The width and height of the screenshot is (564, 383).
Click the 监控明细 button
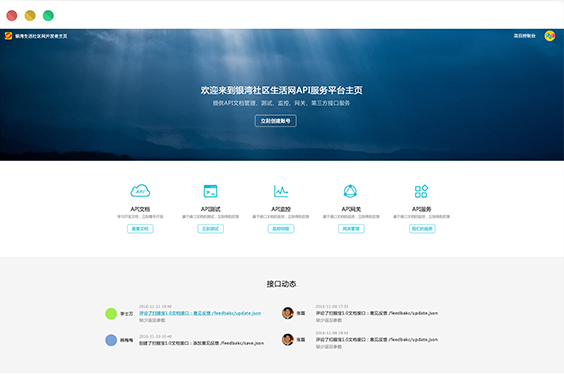281,229
